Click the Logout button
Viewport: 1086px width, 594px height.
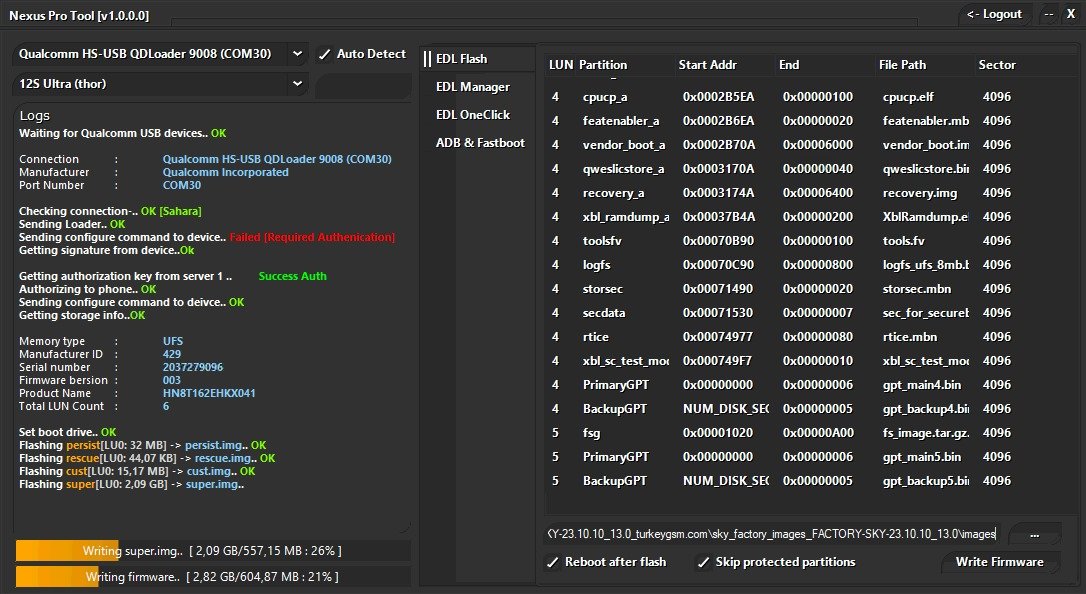pos(995,14)
